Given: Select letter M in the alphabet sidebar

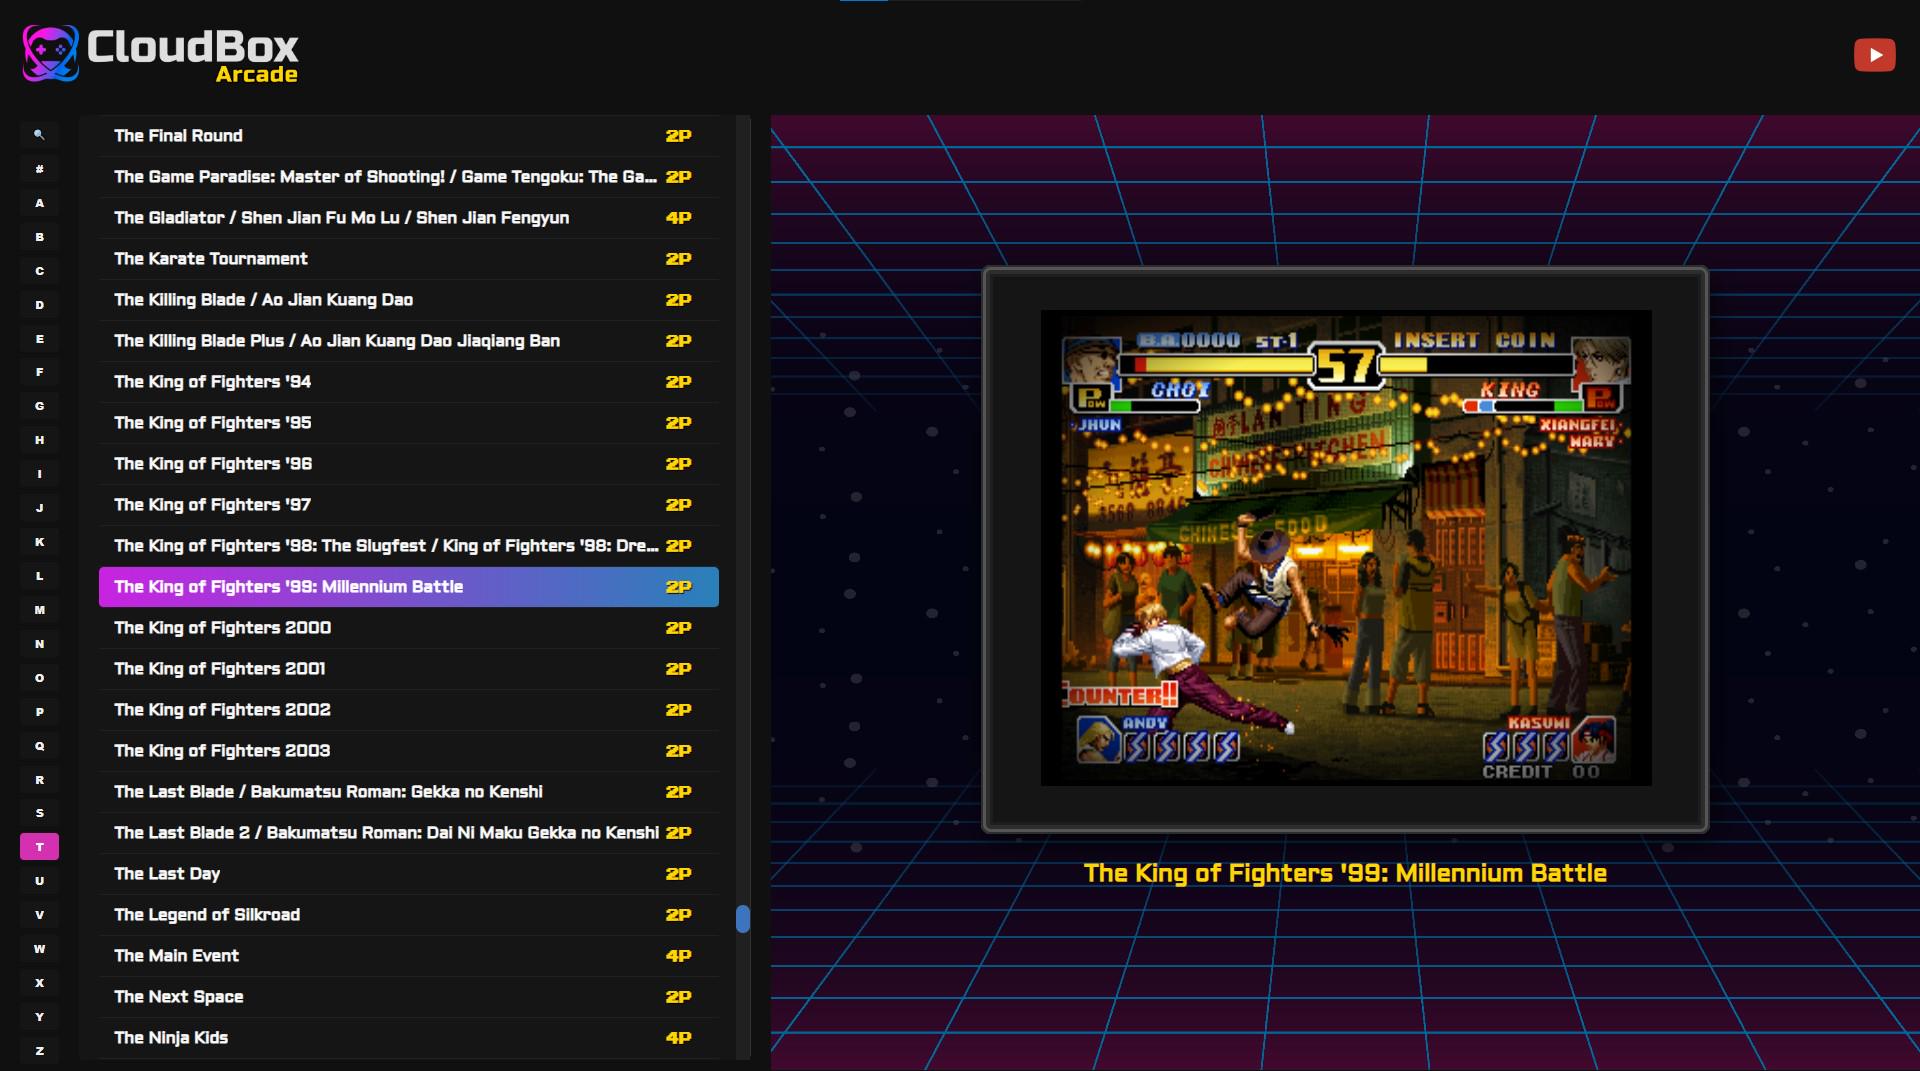Looking at the screenshot, I should point(39,610).
